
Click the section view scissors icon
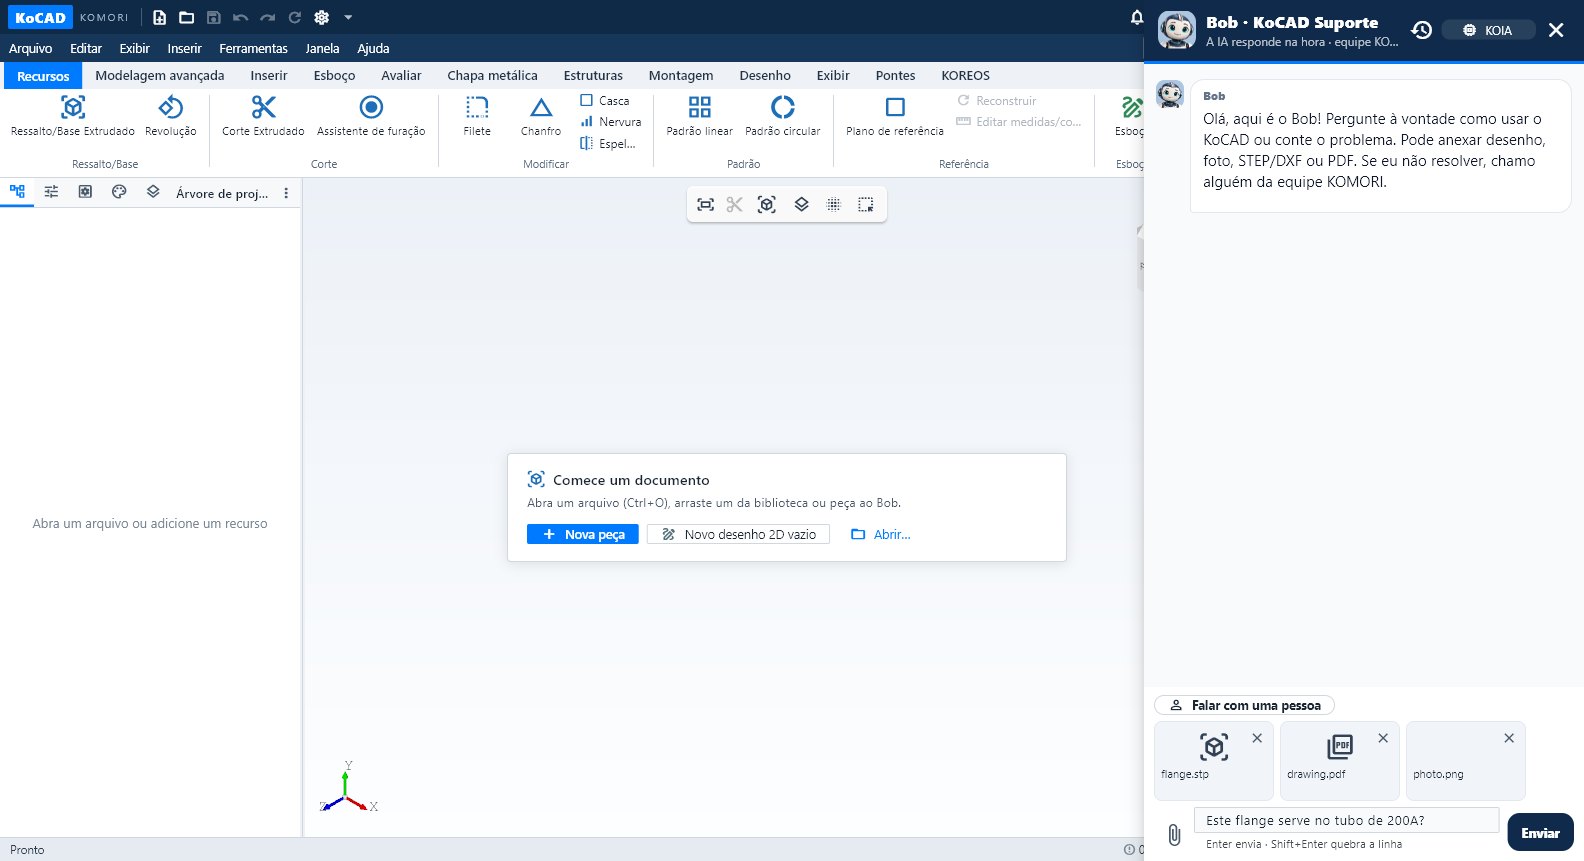(735, 204)
